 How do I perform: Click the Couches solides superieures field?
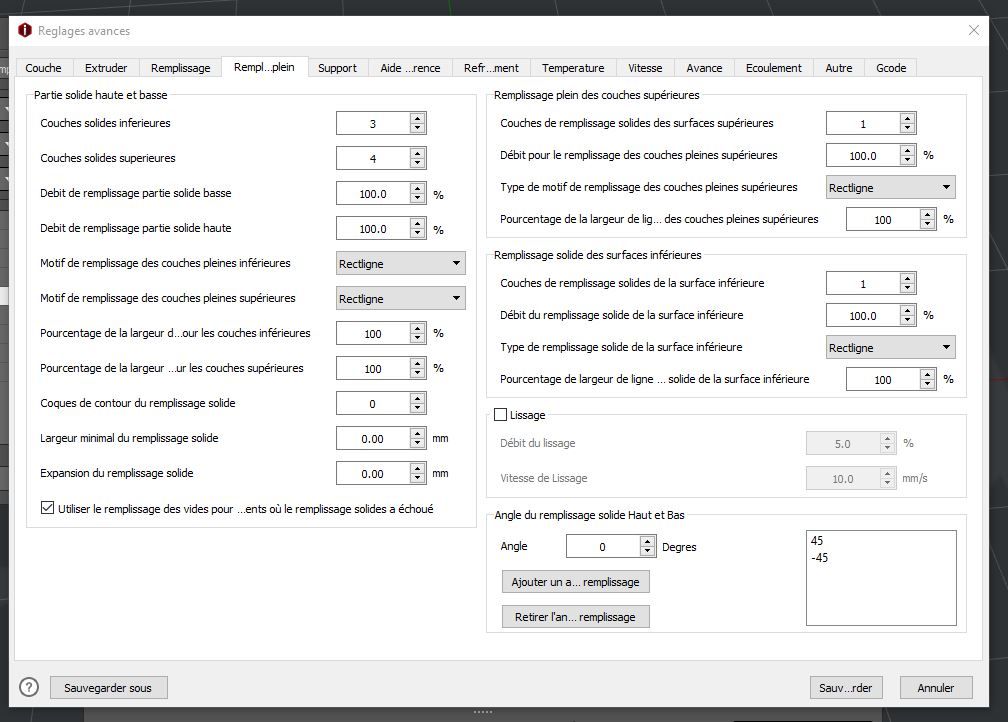(373, 158)
